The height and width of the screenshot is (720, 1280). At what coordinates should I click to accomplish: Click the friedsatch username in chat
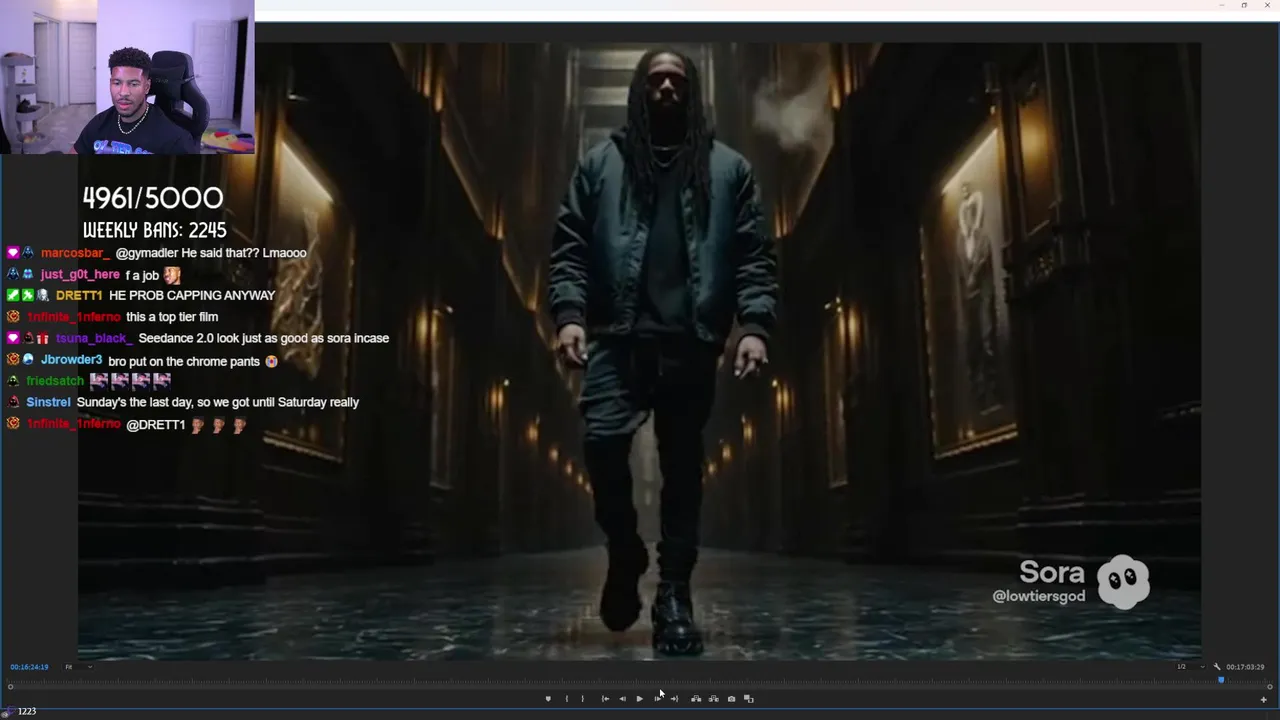tap(55, 381)
